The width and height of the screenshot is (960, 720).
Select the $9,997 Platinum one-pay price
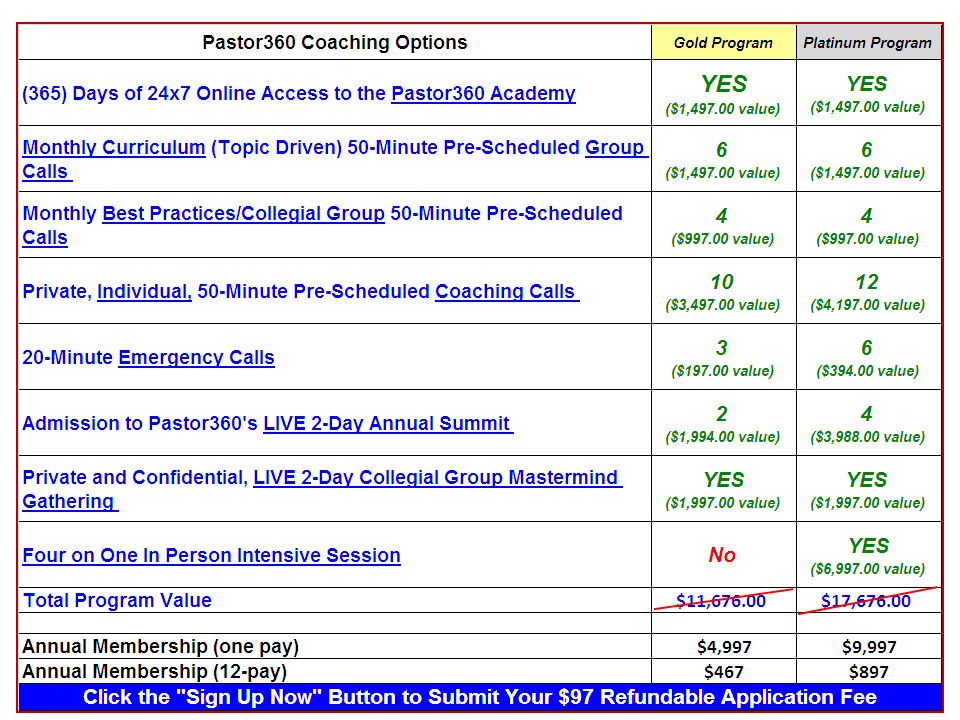coord(867,647)
